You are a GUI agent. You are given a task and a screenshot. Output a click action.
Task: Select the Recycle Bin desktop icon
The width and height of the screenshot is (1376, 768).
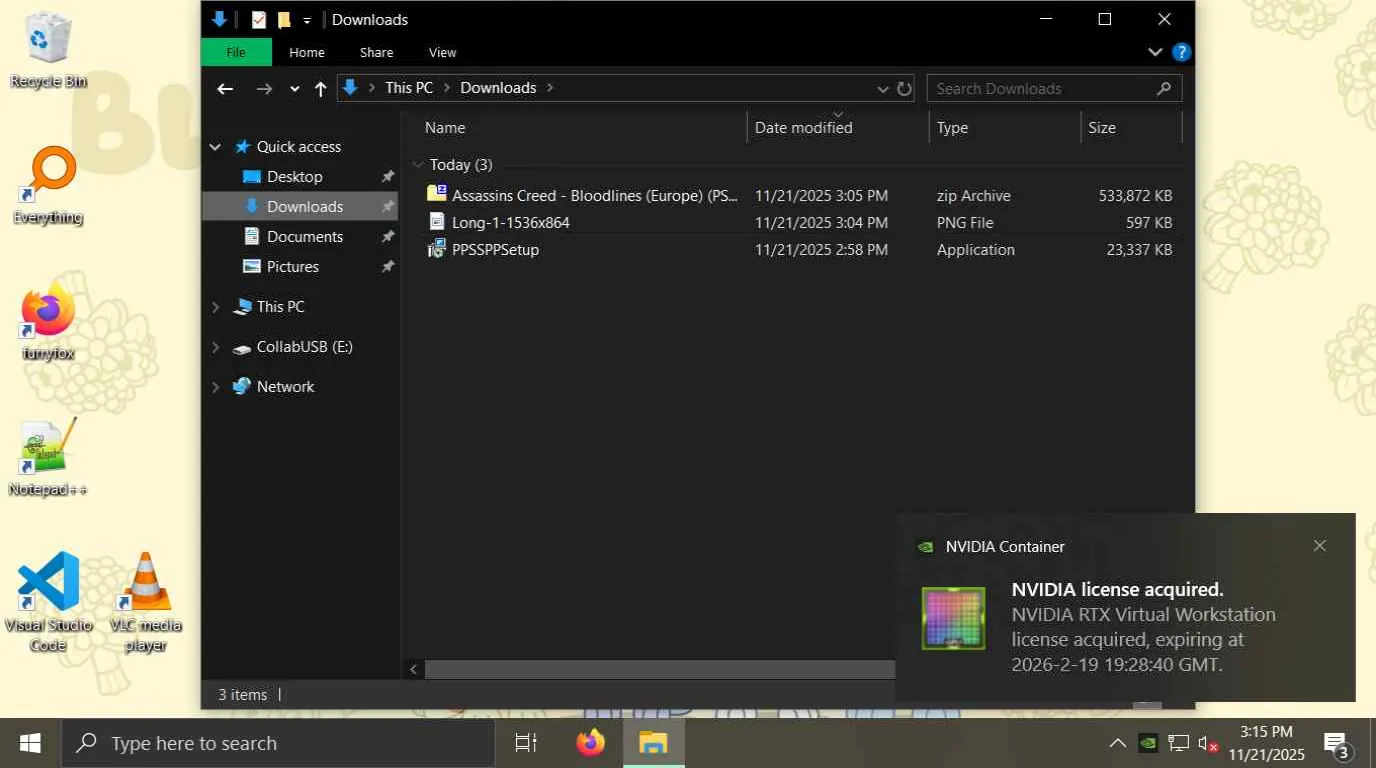[47, 50]
